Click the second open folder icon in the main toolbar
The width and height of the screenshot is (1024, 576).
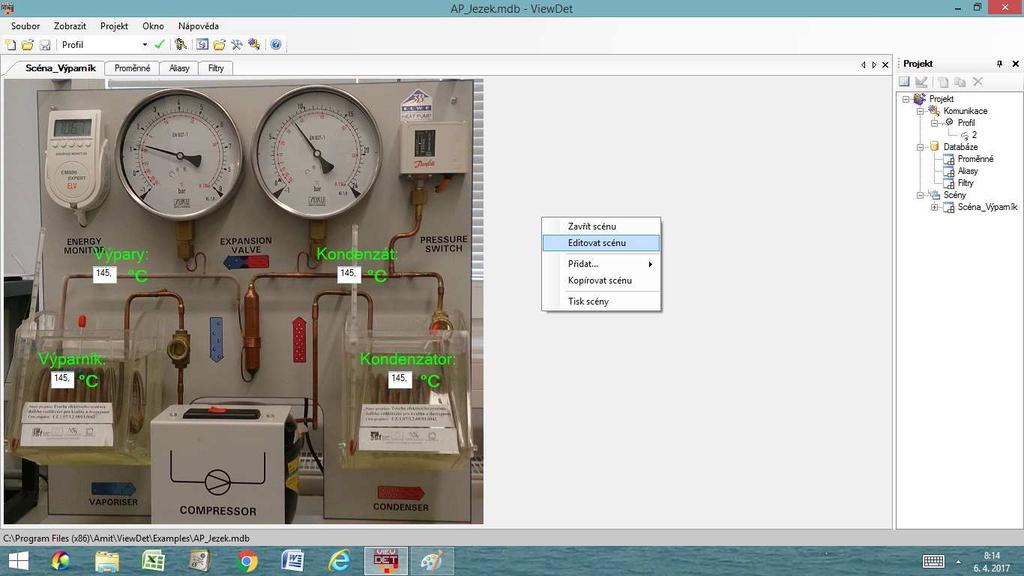point(219,44)
